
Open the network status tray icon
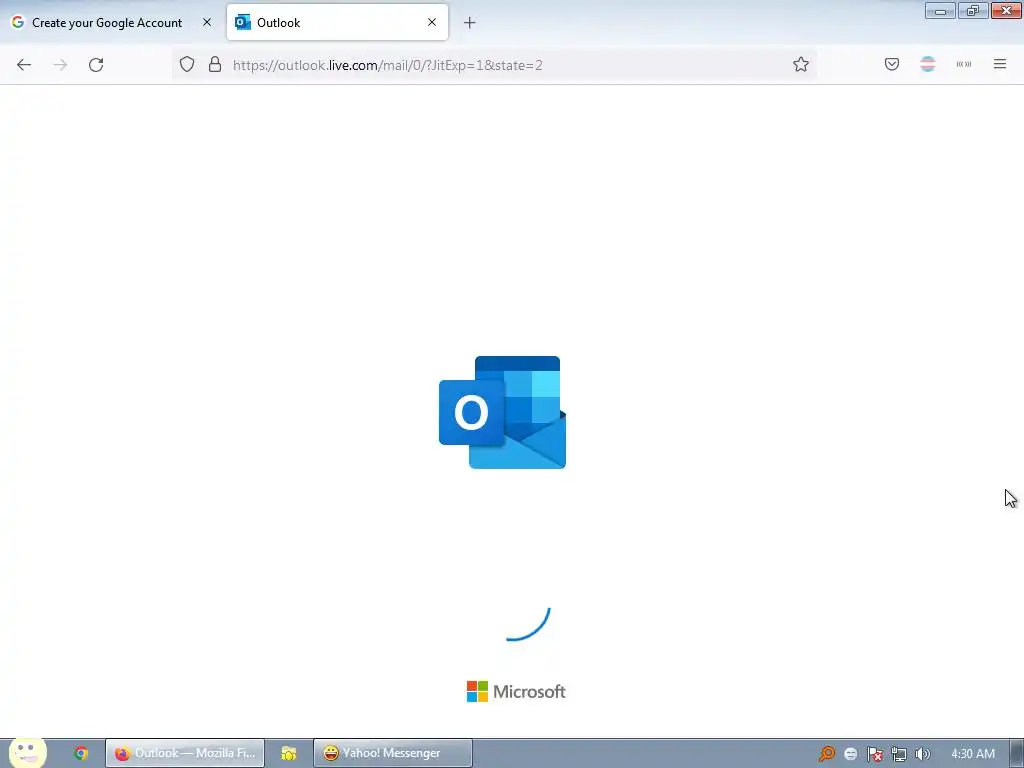click(x=899, y=754)
